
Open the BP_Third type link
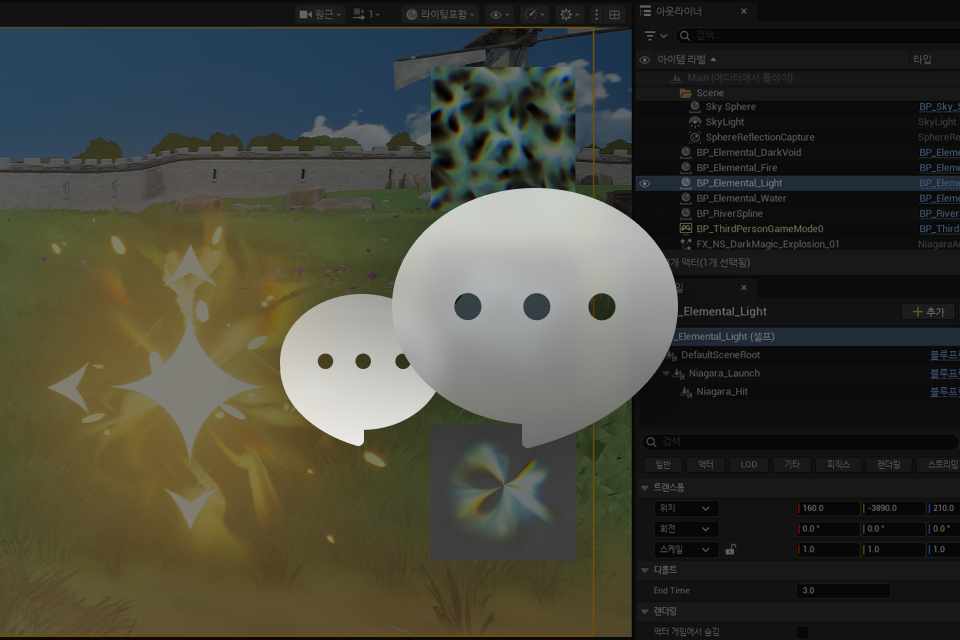939,228
